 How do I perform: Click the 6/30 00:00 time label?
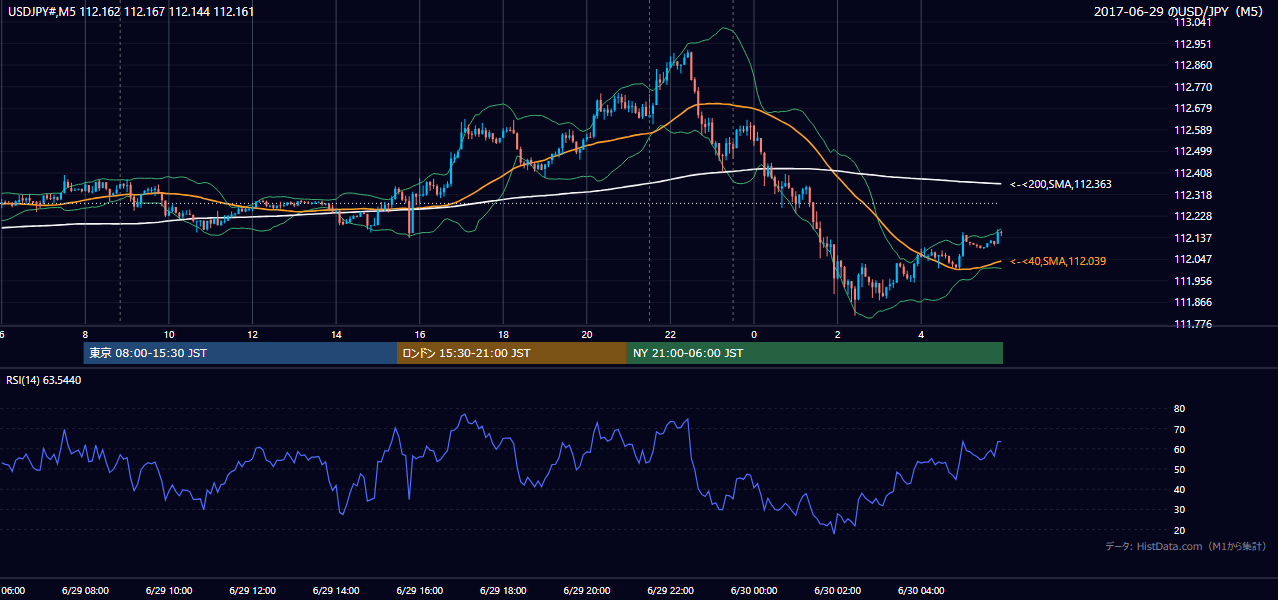(753, 591)
